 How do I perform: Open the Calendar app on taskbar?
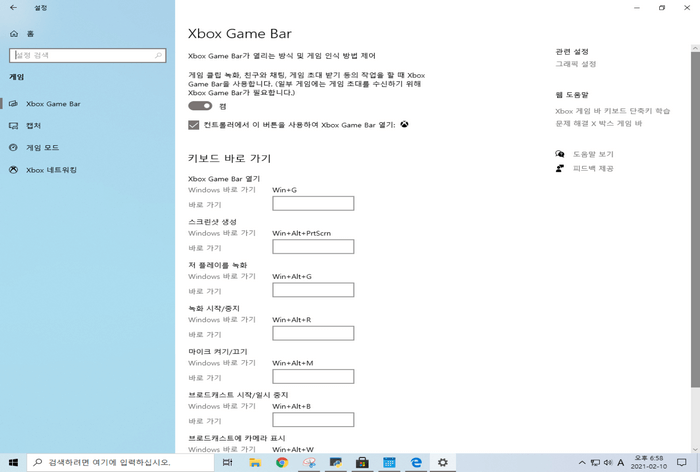[389, 463]
